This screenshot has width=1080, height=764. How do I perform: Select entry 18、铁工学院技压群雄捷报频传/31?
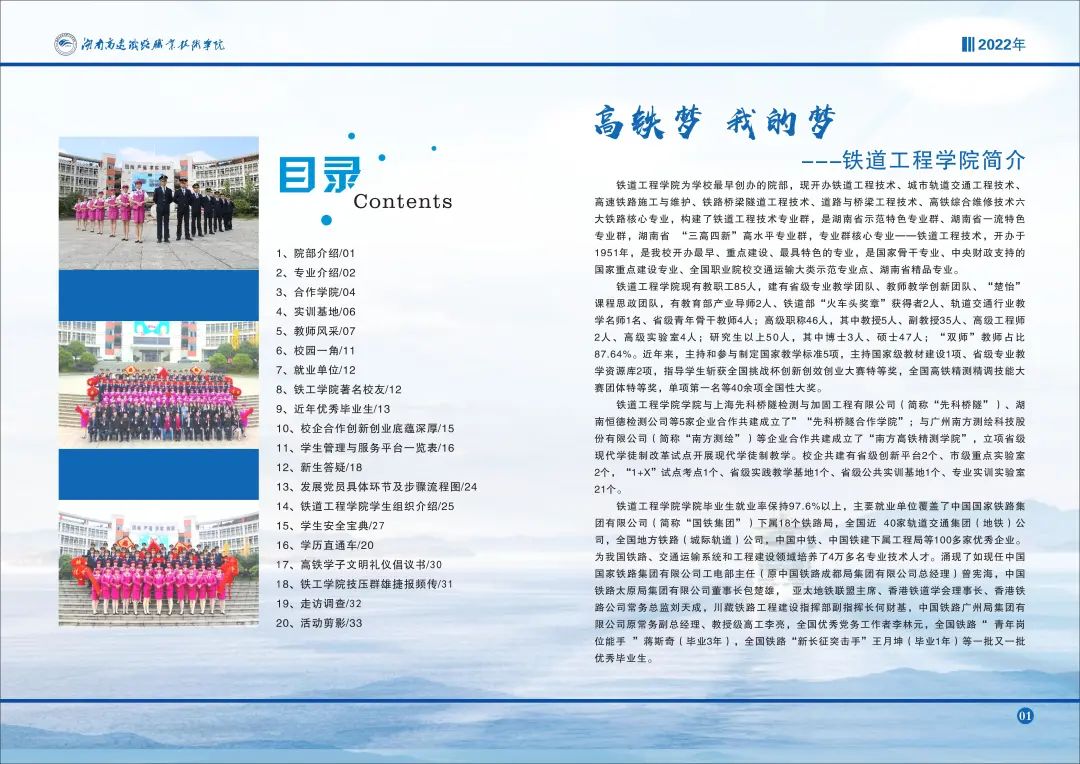tap(364, 584)
